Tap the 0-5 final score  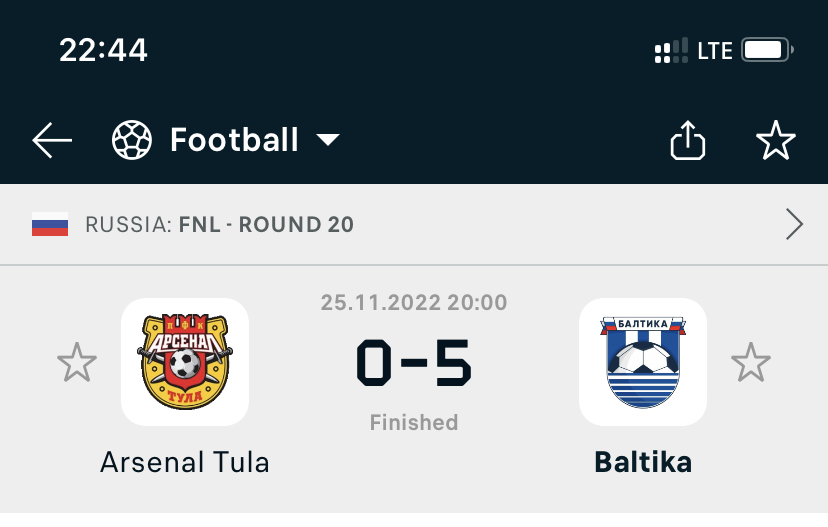click(414, 363)
